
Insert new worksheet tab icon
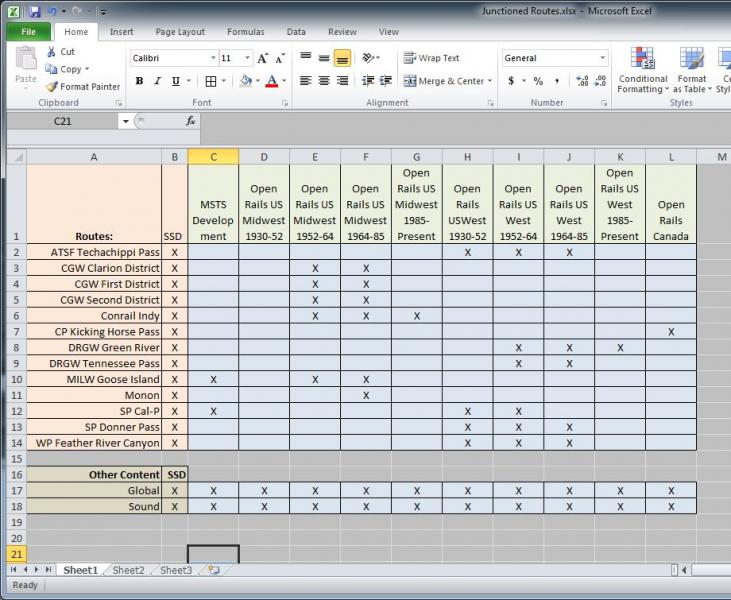pyautogui.click(x=214, y=570)
